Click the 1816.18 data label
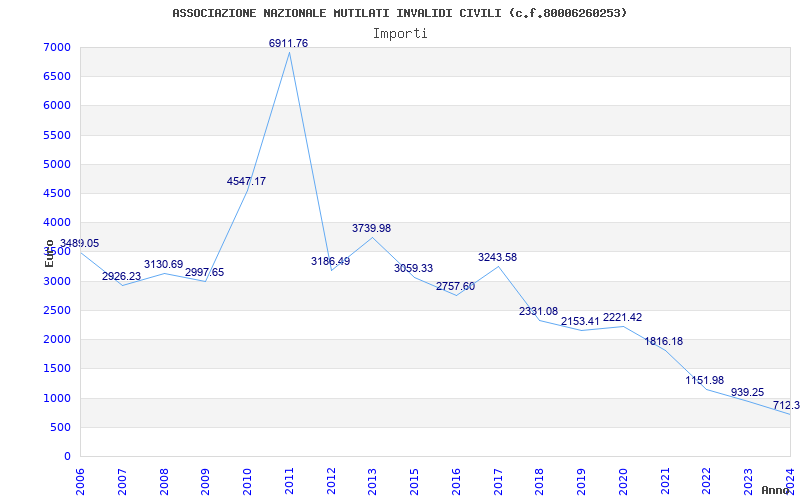This screenshot has width=800, height=500. coord(664,341)
